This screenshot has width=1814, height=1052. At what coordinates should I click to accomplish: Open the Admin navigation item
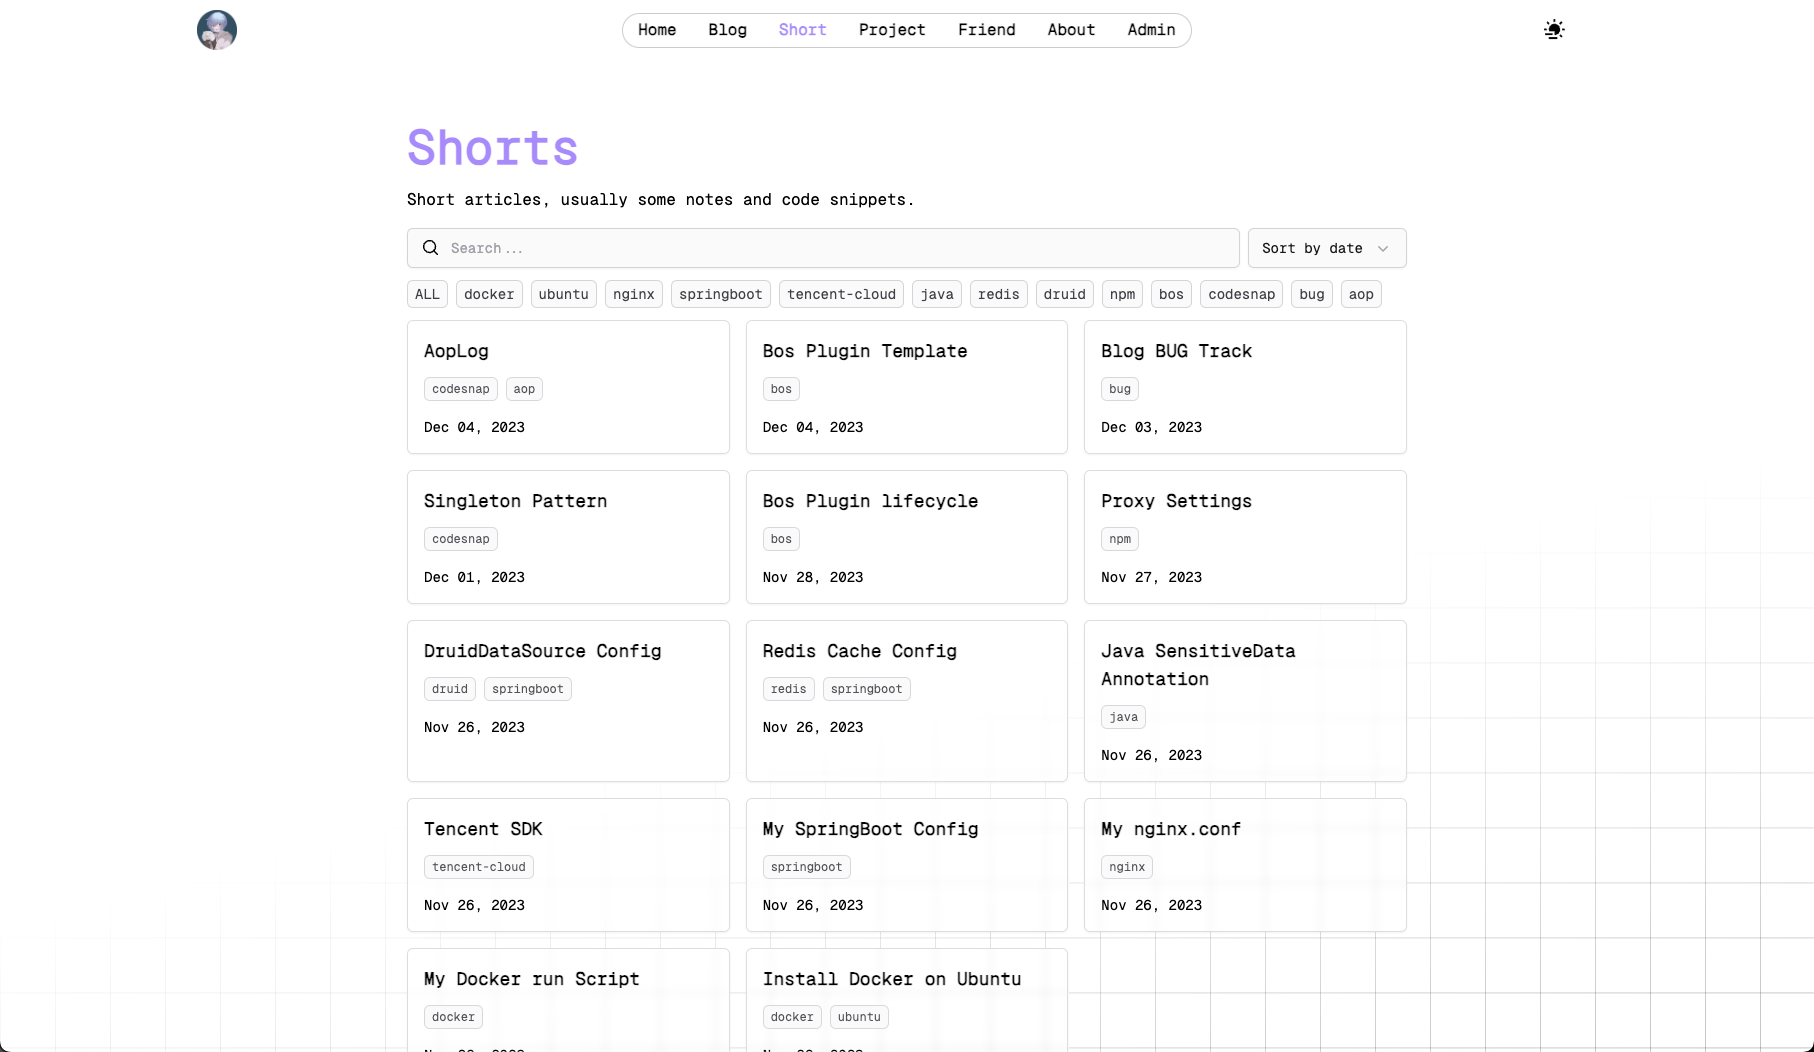tap(1151, 30)
